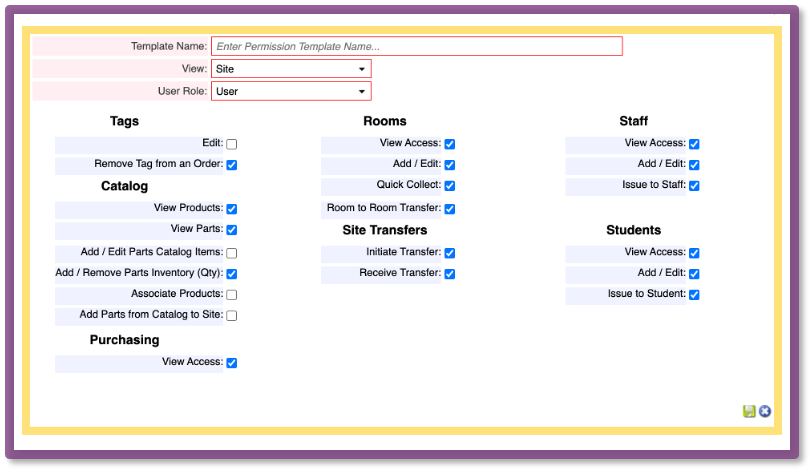Click the Issue to Student label
Viewport: 812px width, 472px height.
pyautogui.click(x=647, y=294)
